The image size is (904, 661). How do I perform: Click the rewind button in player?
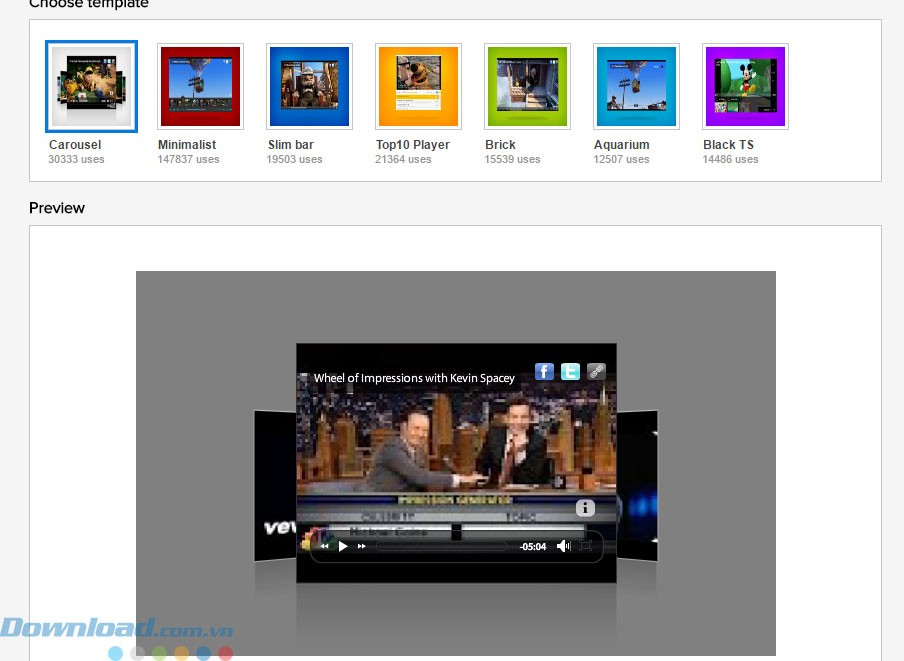pyautogui.click(x=324, y=546)
